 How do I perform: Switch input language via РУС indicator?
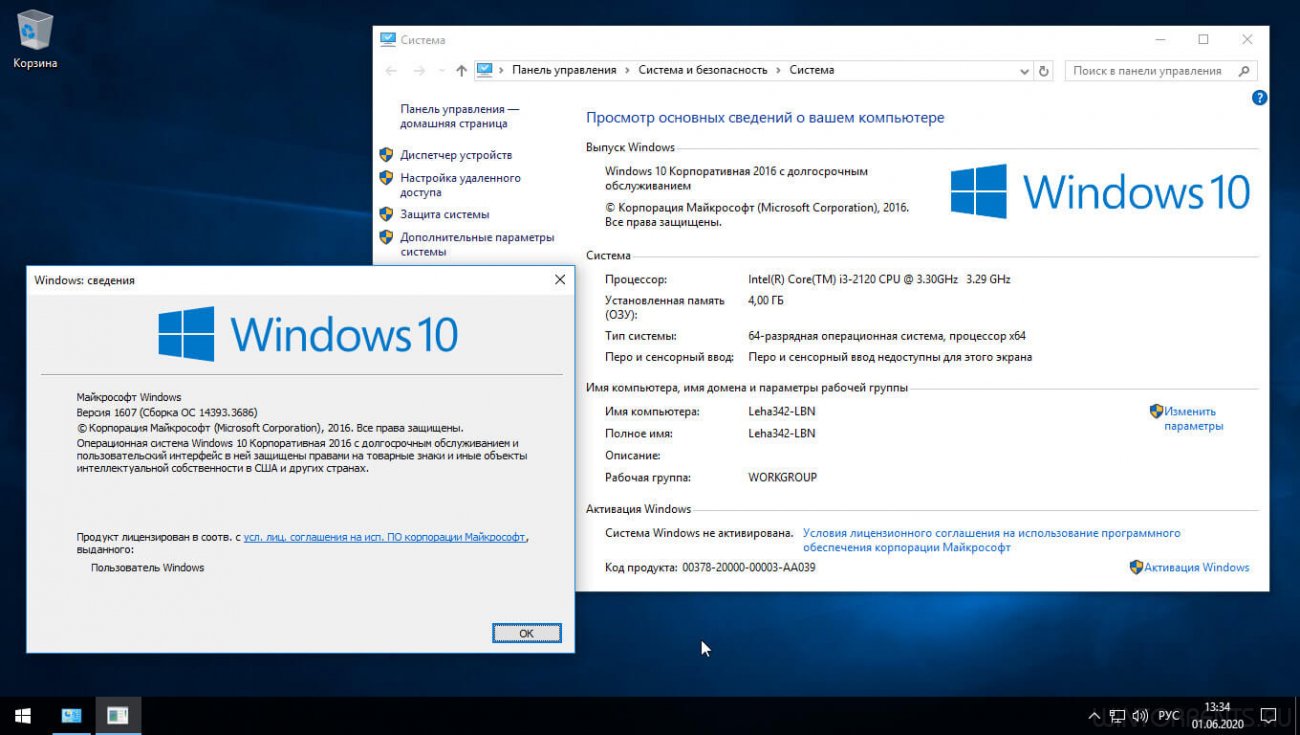pos(1169,716)
